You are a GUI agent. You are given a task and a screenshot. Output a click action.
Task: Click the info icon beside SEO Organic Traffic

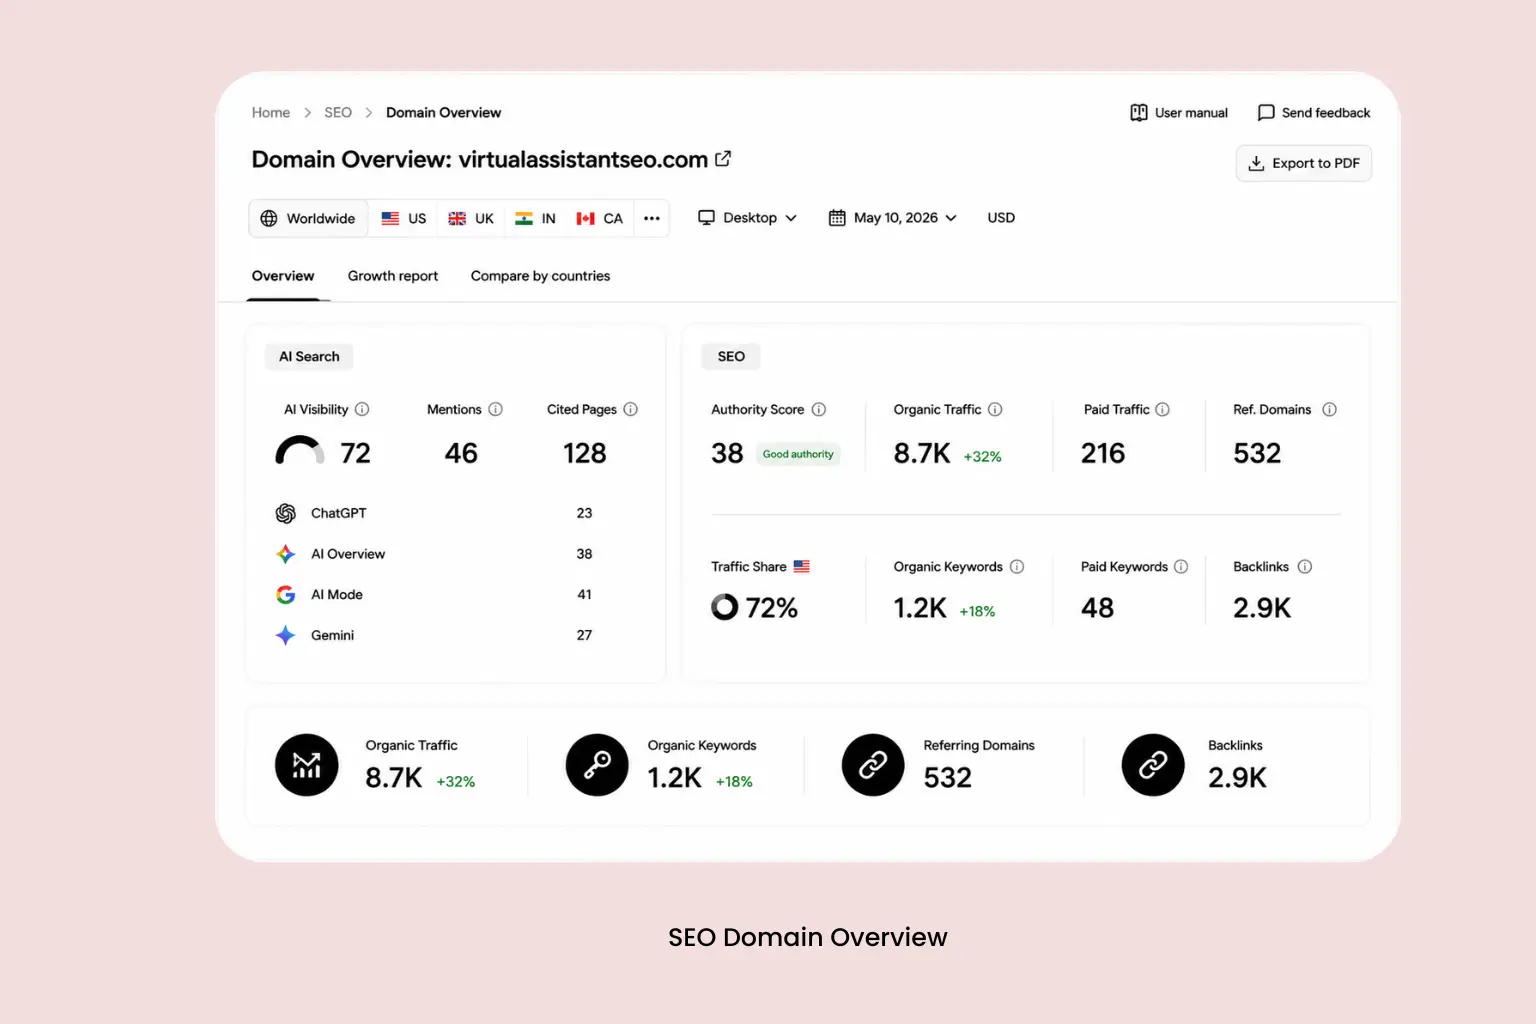click(x=995, y=409)
